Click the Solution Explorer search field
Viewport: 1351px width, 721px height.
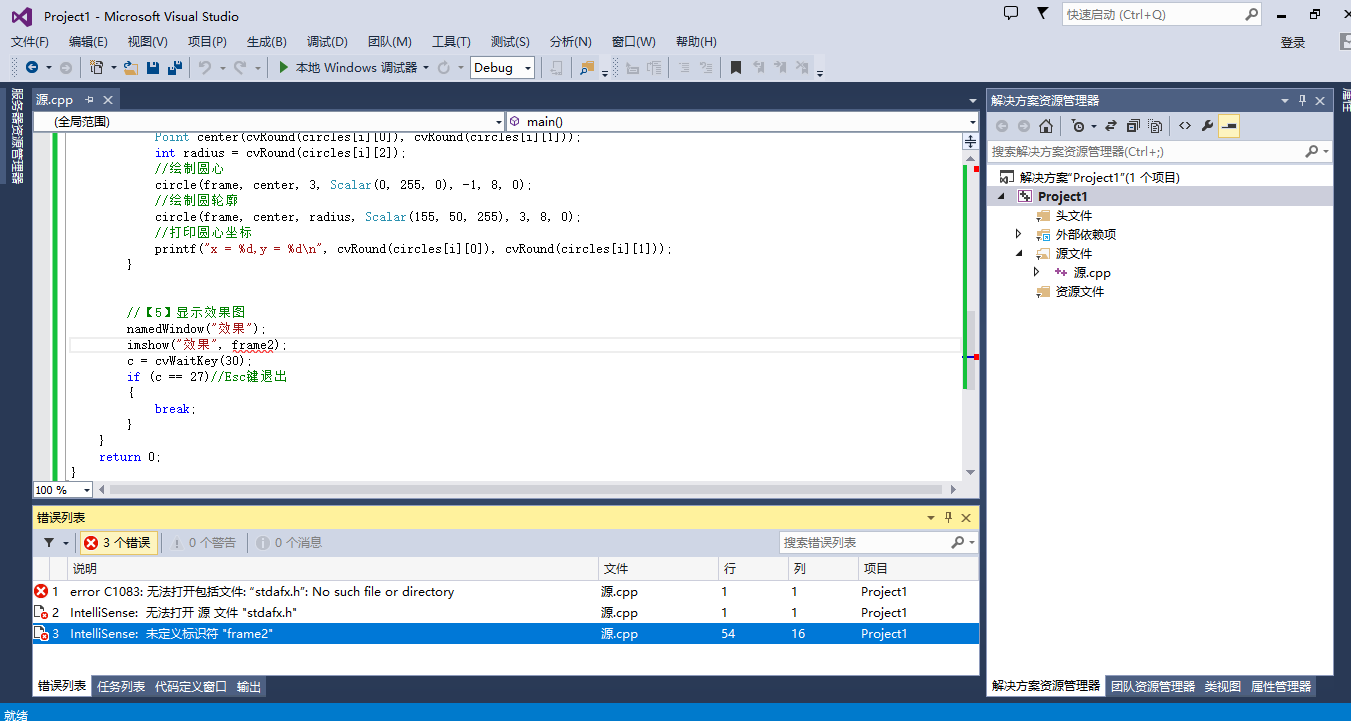tap(1146, 151)
